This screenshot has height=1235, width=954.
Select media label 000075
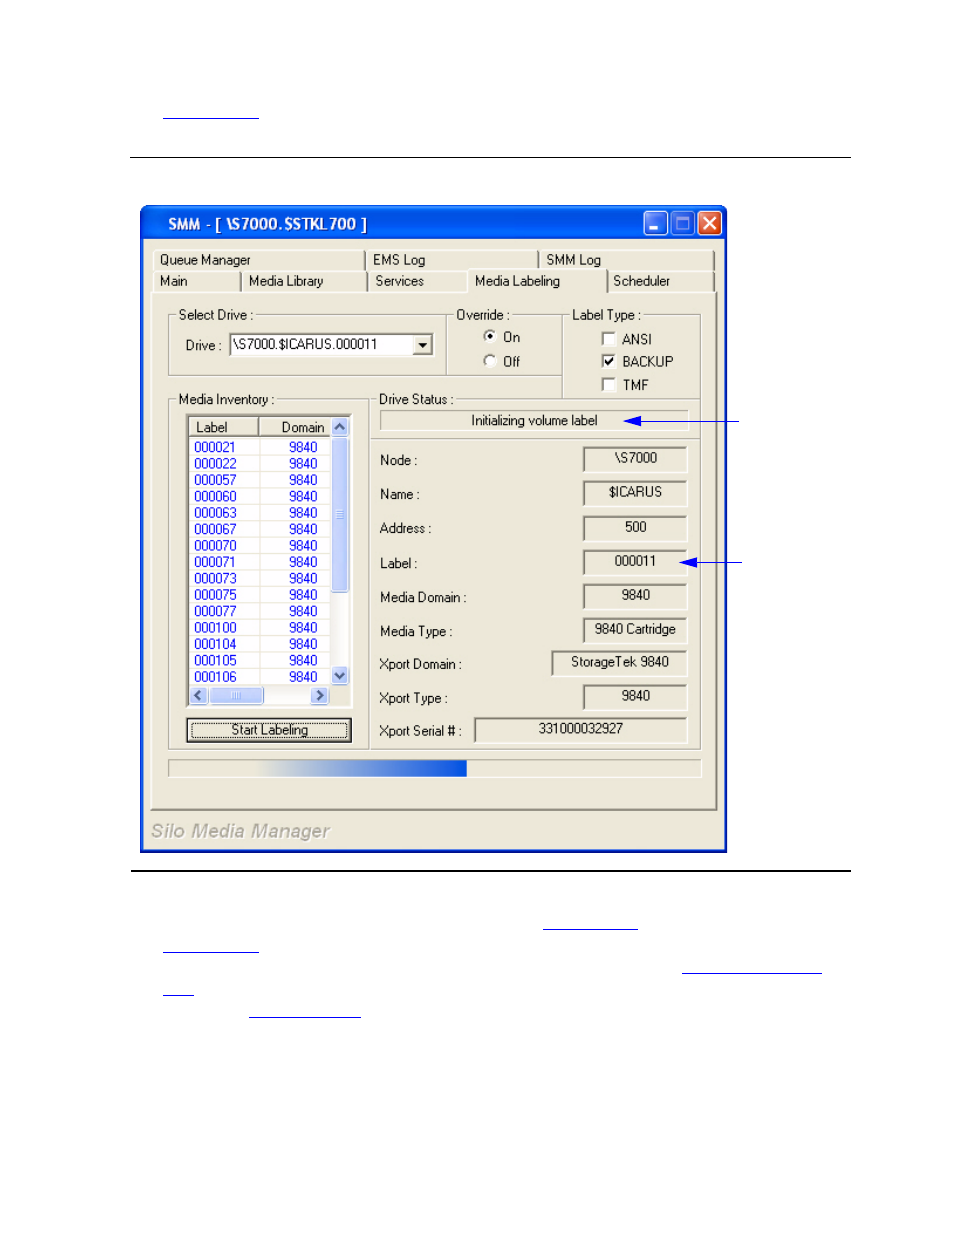215,595
